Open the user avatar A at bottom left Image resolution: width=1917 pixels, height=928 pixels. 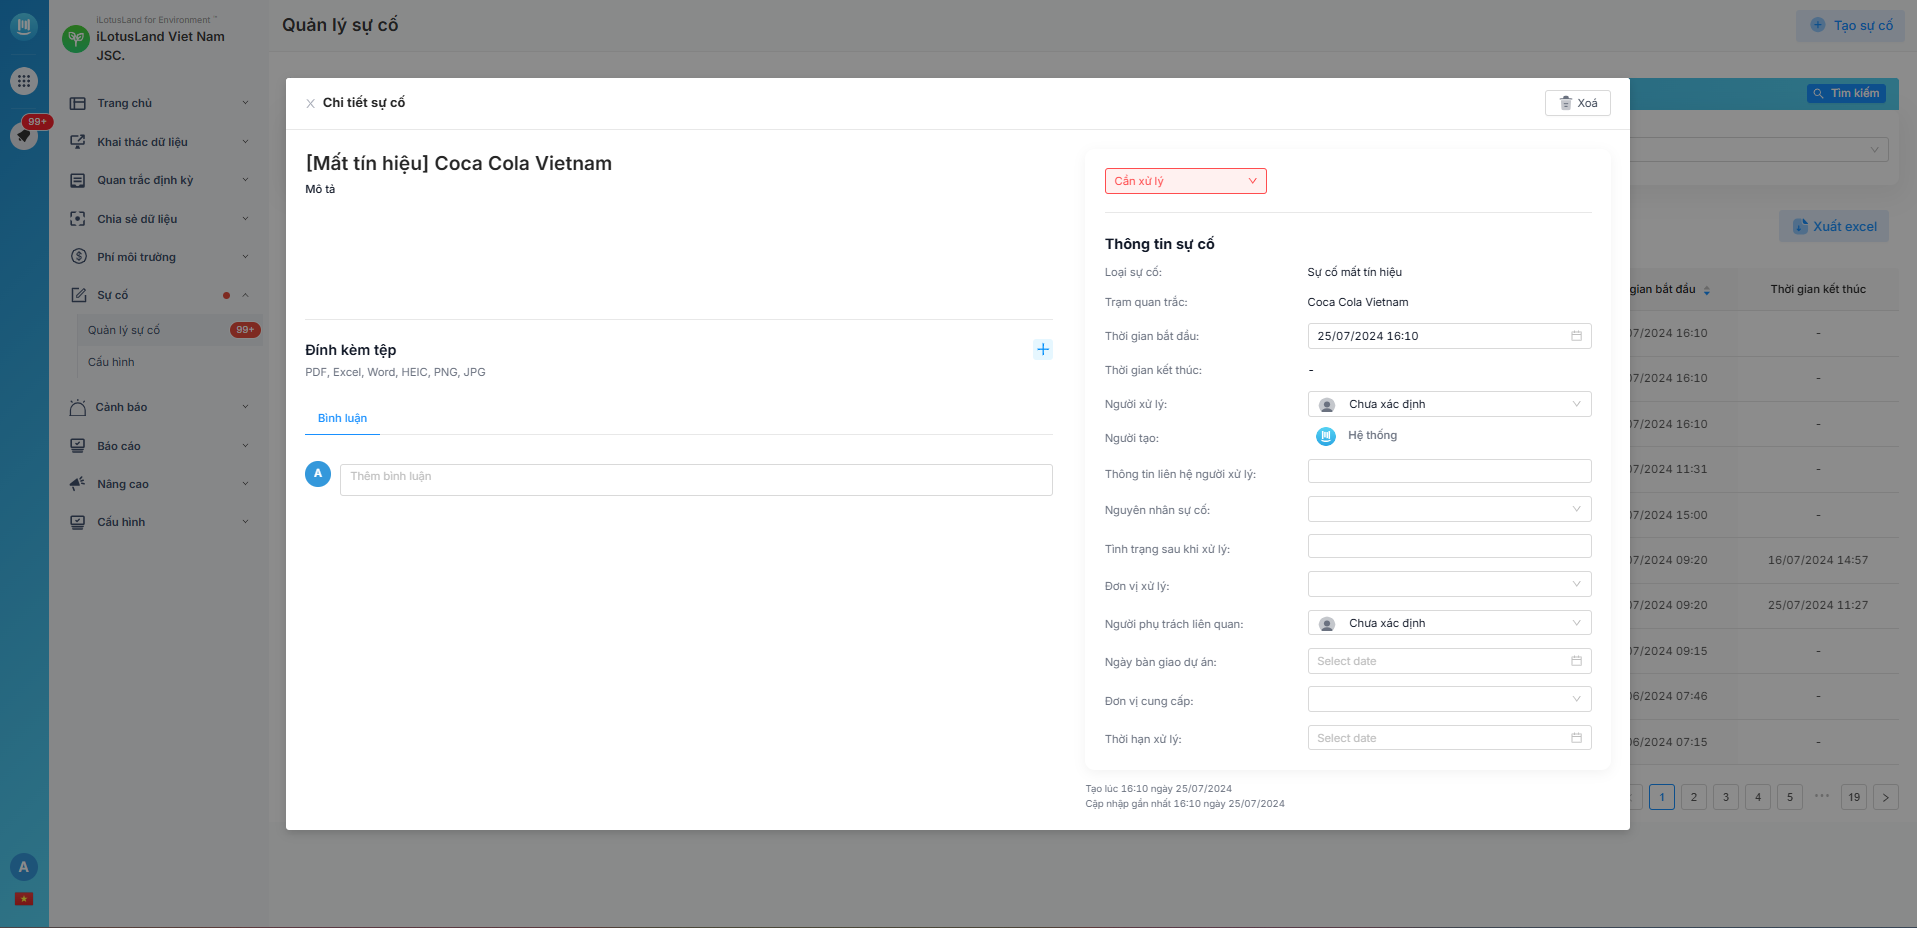coord(24,867)
